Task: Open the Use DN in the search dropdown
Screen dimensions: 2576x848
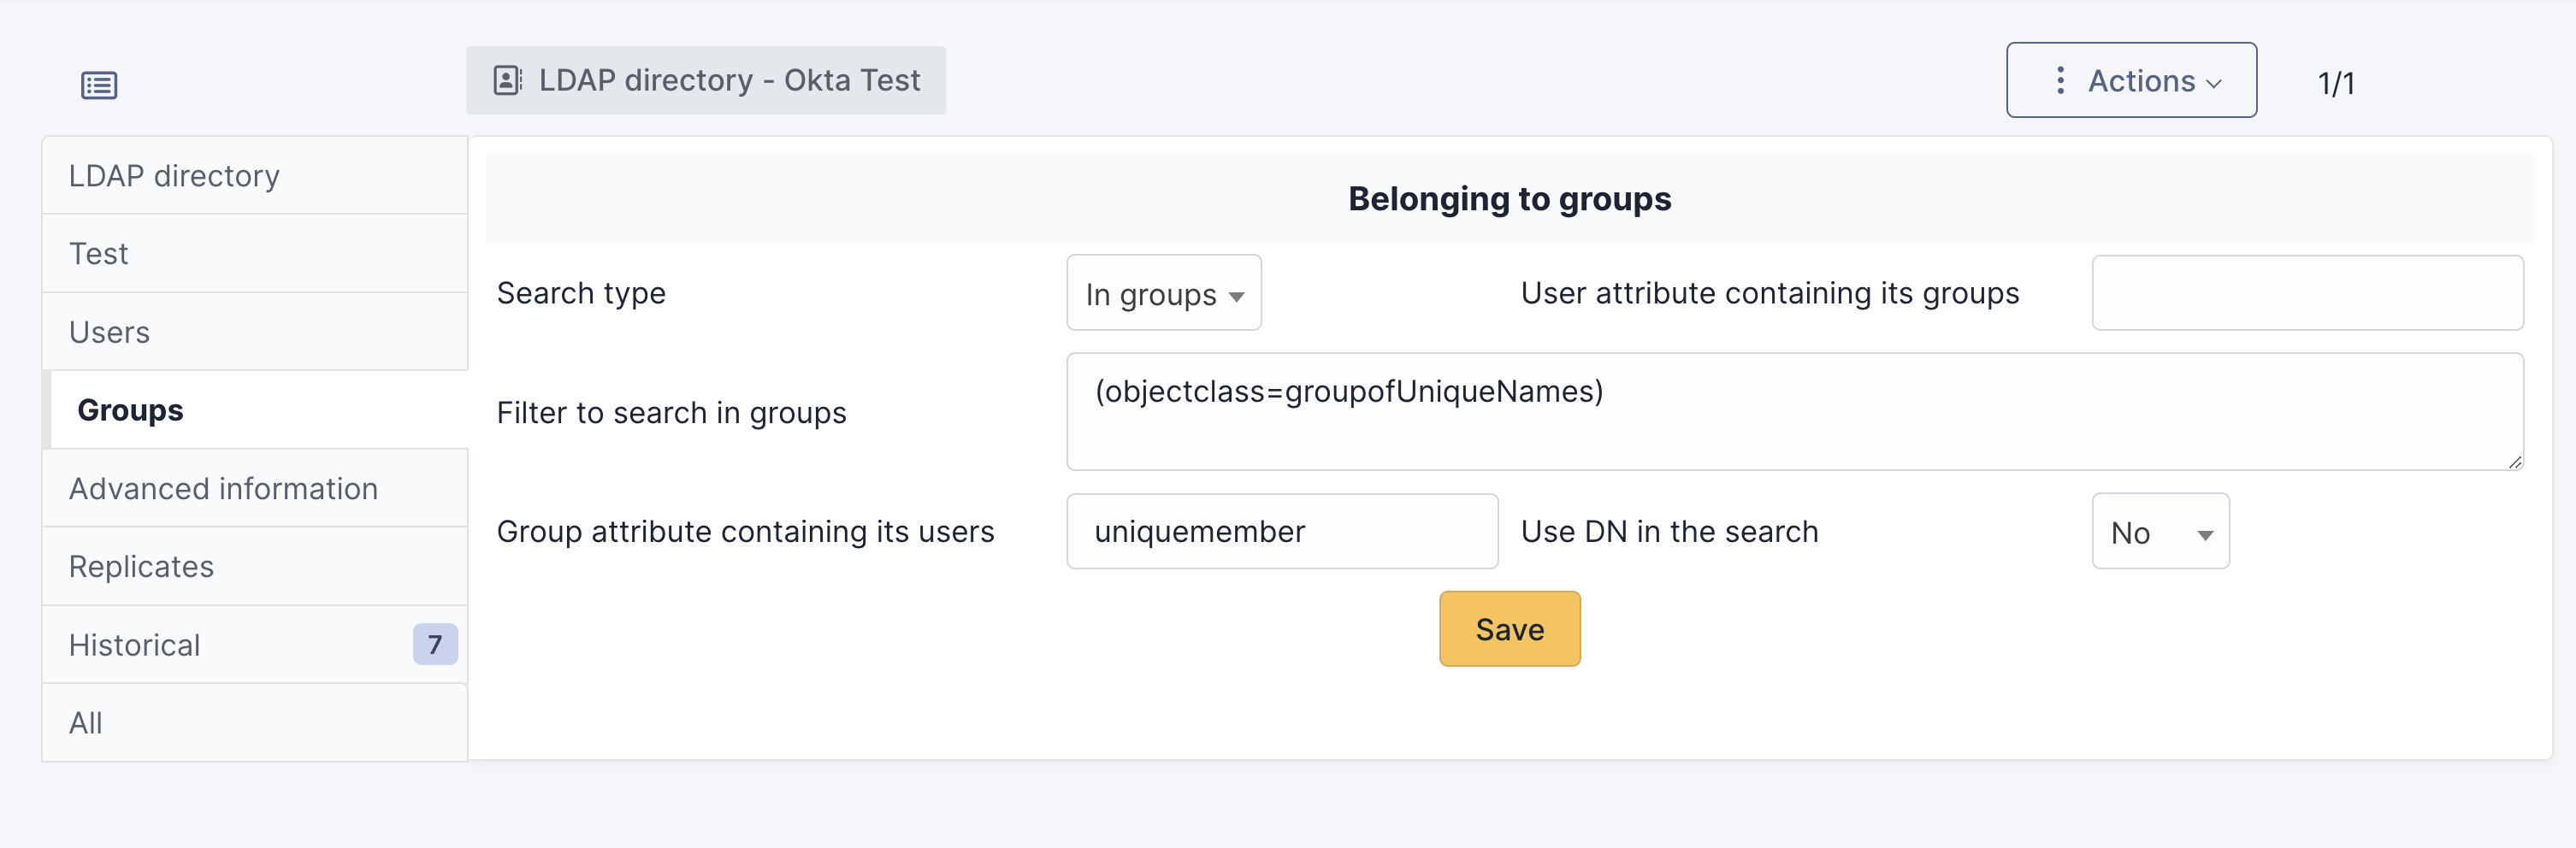Action: (x=2159, y=532)
